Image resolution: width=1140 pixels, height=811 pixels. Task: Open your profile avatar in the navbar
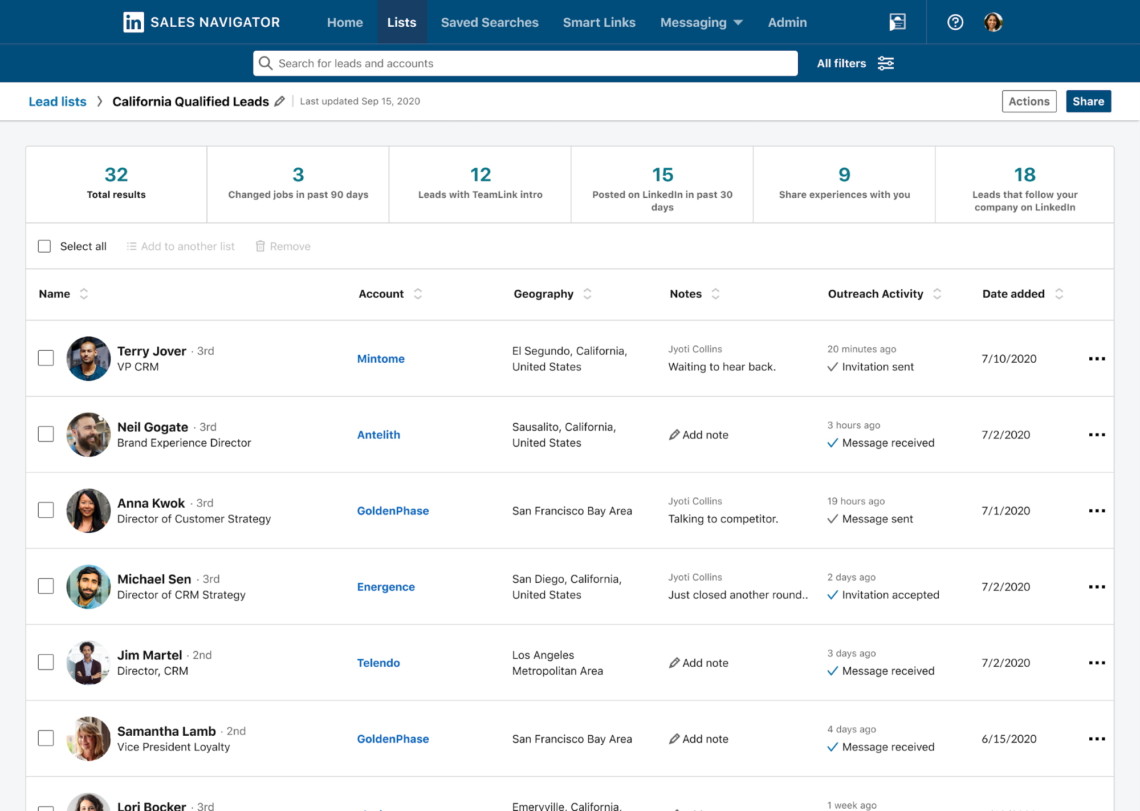[x=991, y=21]
